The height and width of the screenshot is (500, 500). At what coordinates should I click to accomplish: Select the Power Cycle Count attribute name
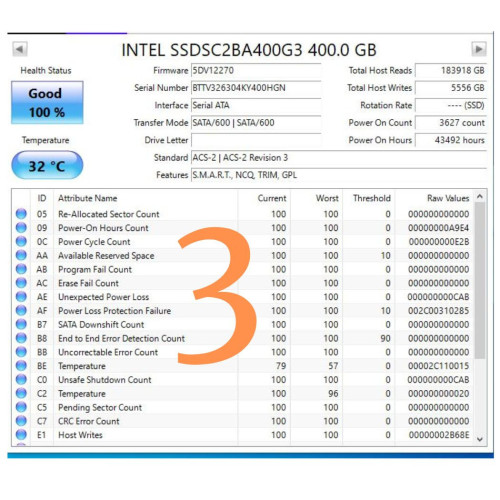click(94, 242)
